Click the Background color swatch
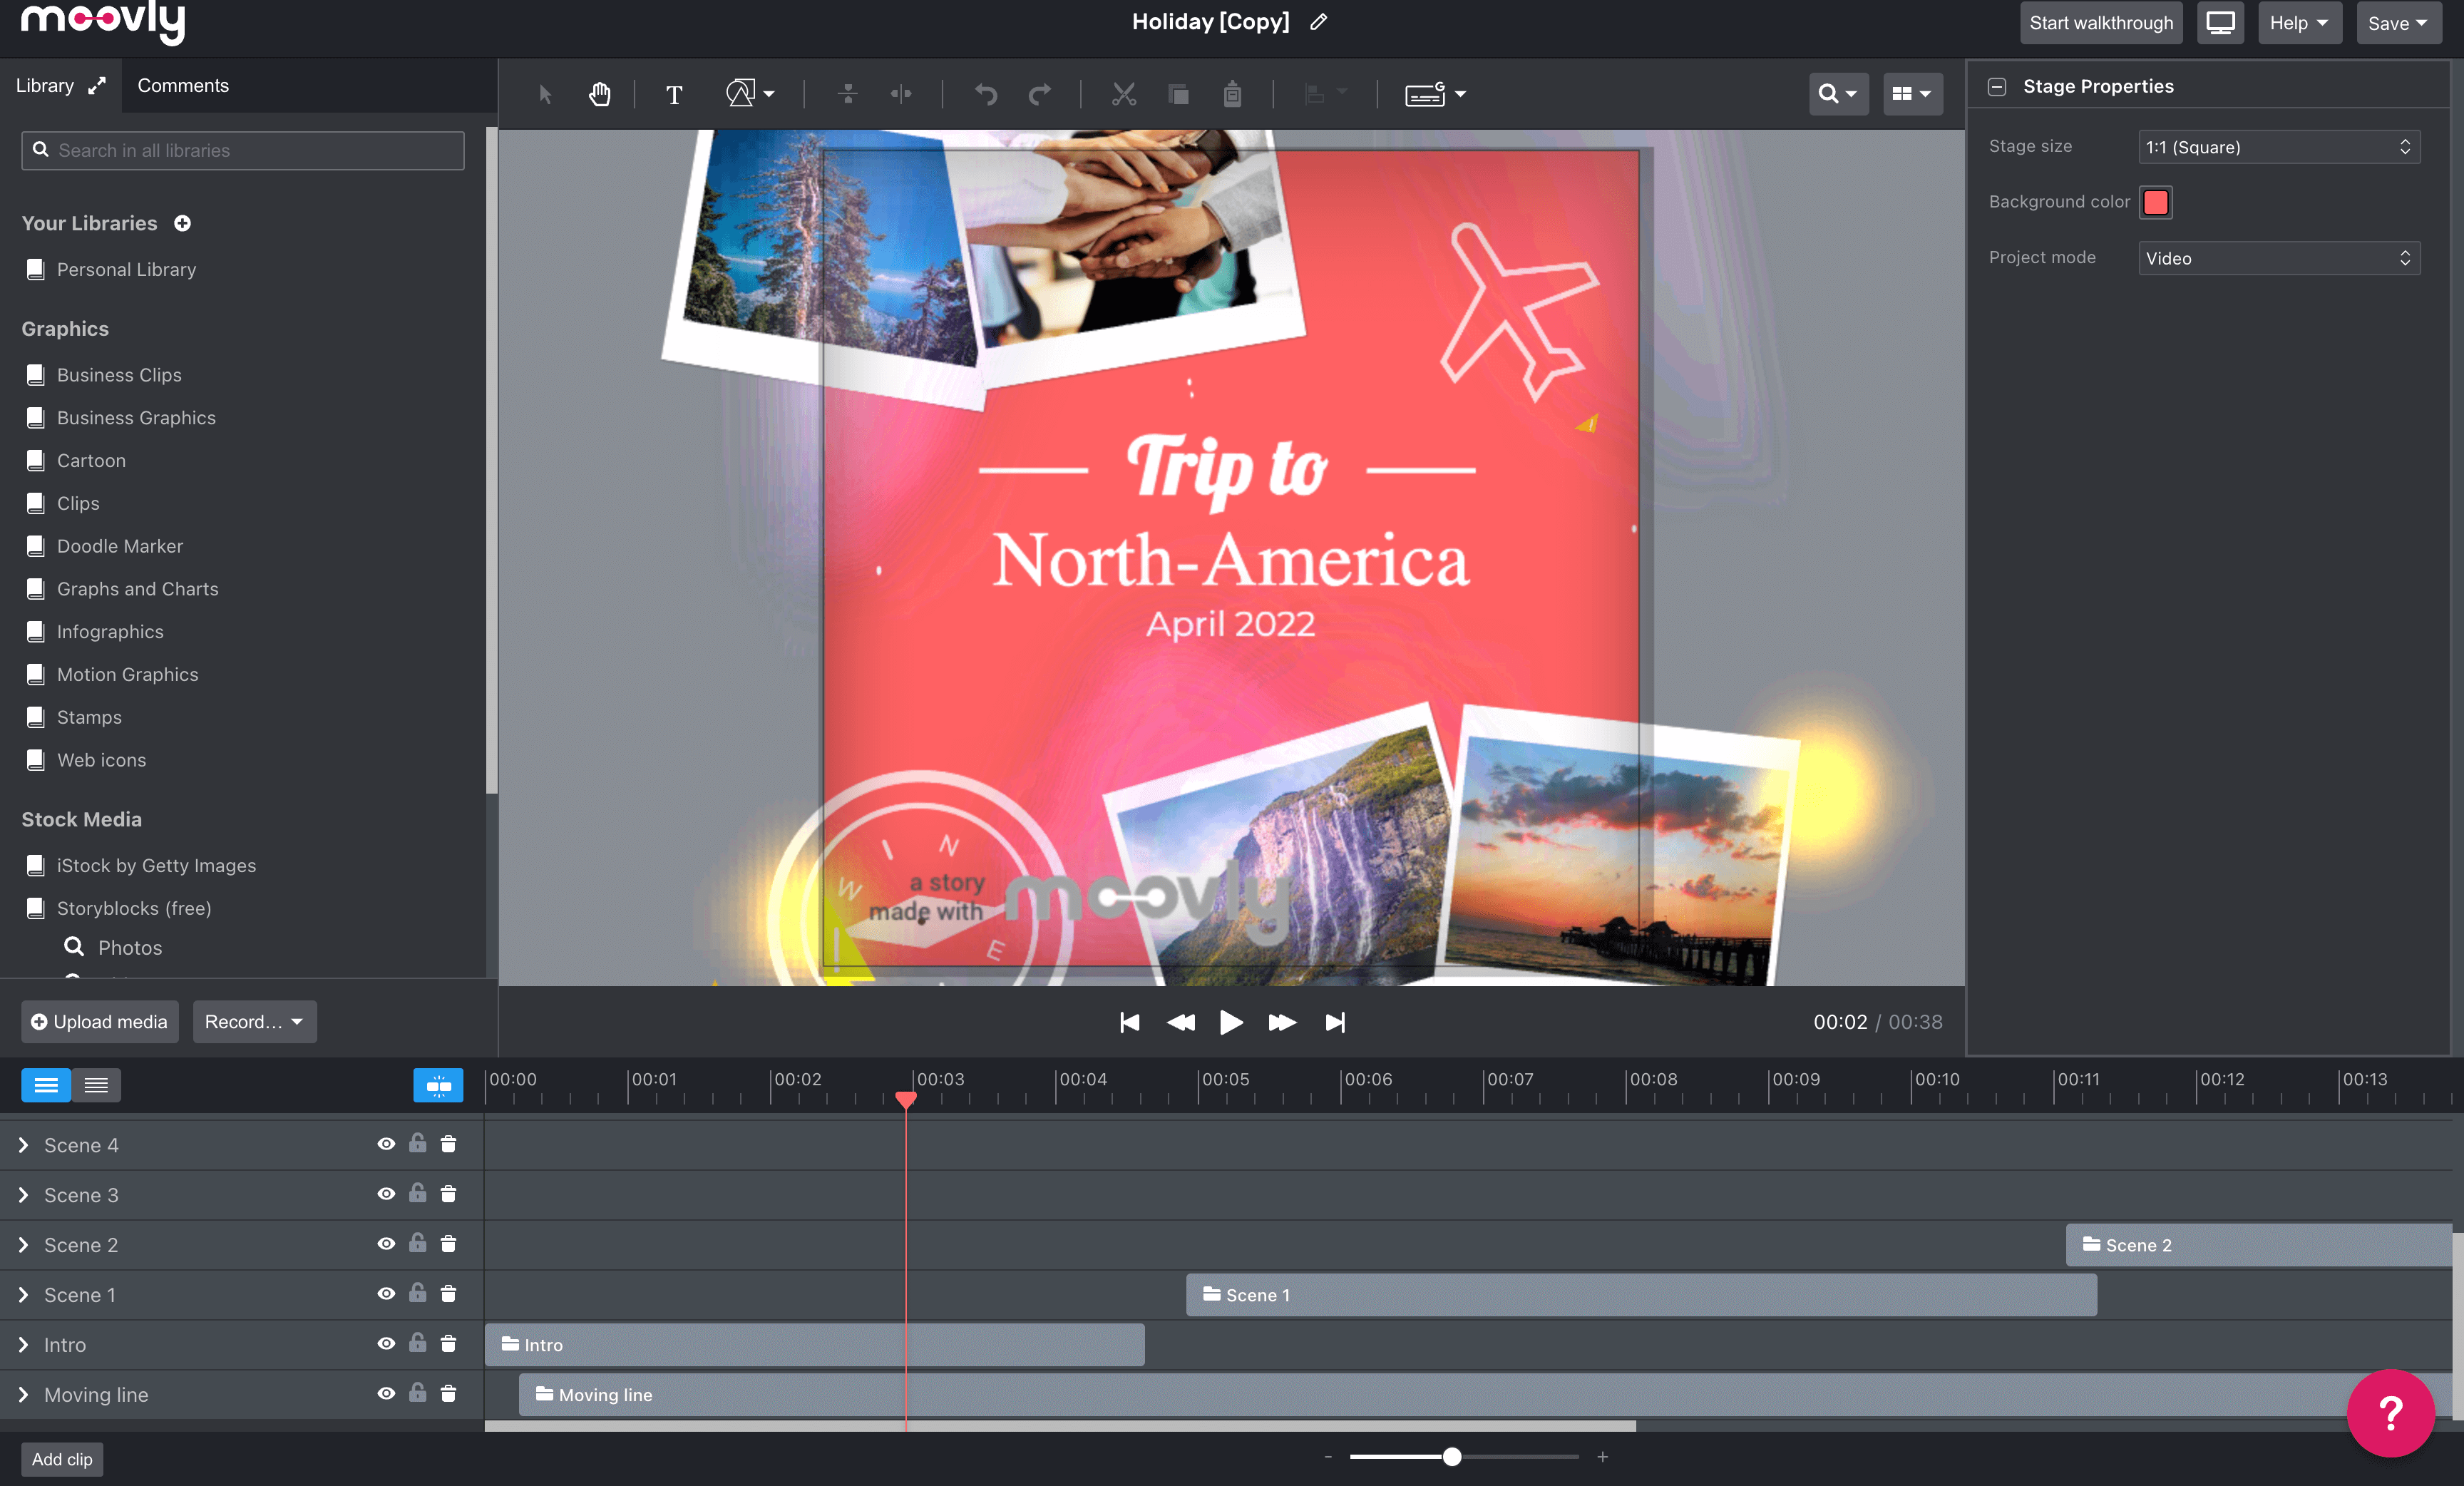Viewport: 2464px width, 1486px height. 2156,202
